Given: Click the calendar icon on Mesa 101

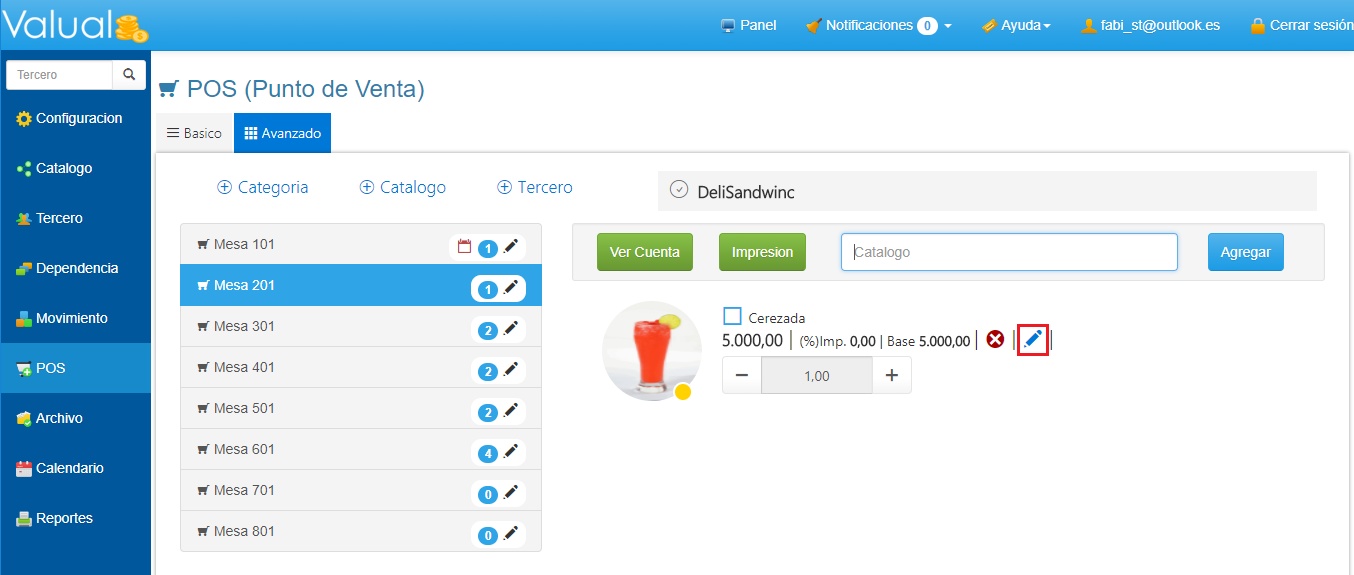Looking at the screenshot, I should 464,246.
